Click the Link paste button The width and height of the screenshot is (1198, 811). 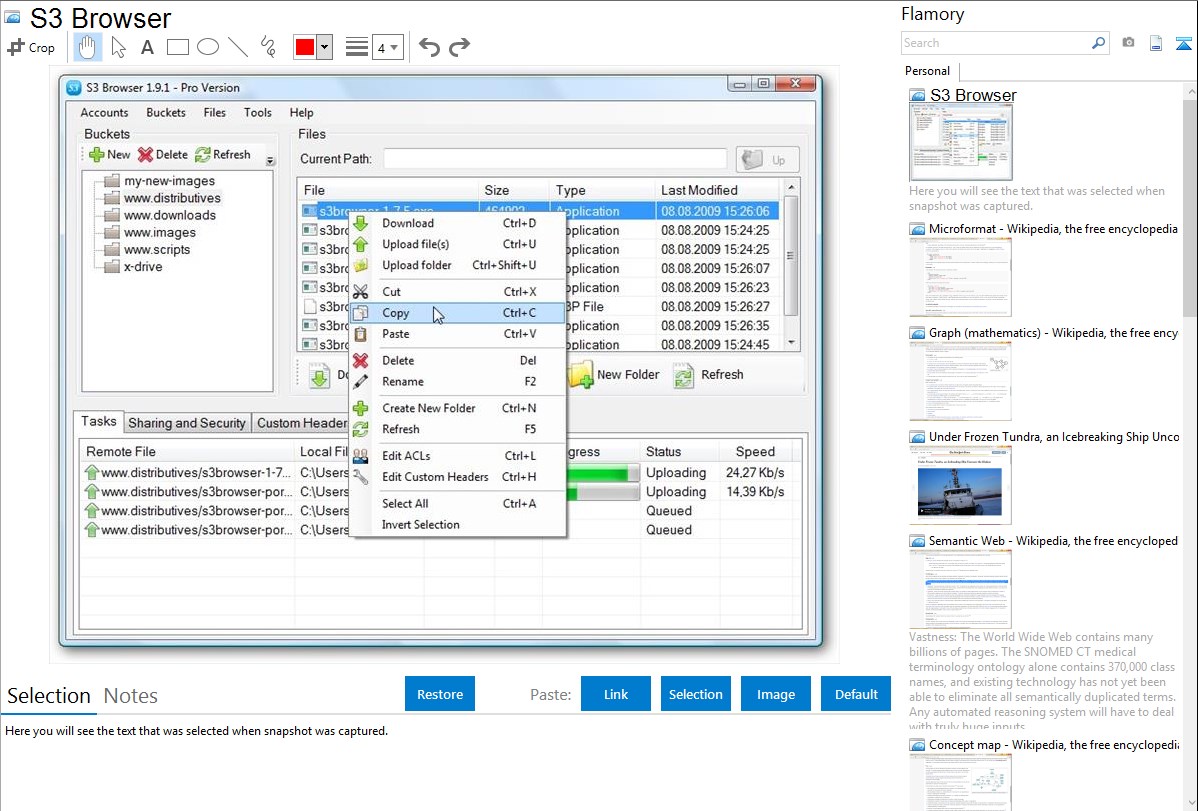pos(616,694)
